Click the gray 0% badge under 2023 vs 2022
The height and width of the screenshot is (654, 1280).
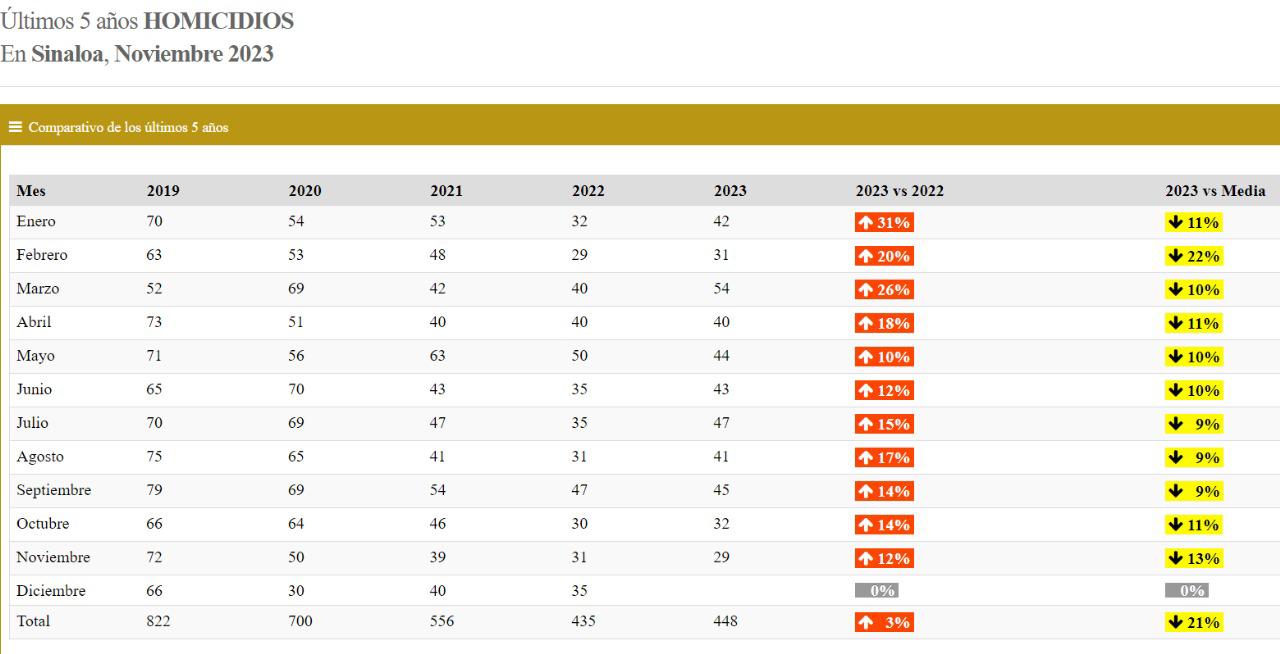pos(876,591)
